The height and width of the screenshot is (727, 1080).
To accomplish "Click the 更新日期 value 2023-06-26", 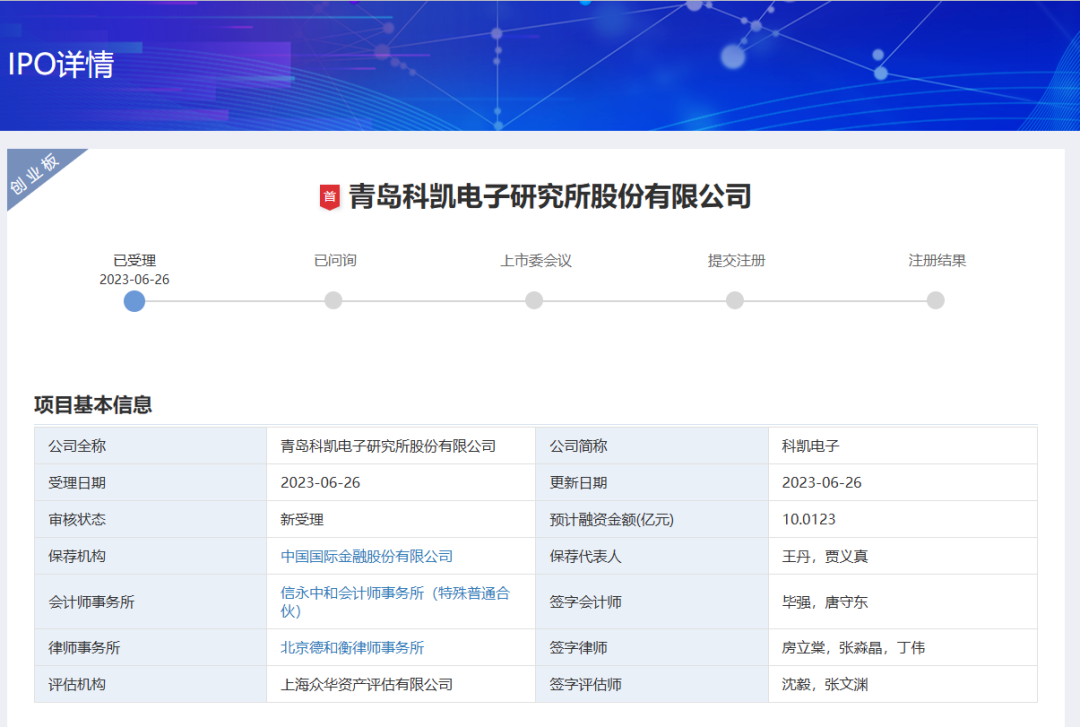I will 822,482.
